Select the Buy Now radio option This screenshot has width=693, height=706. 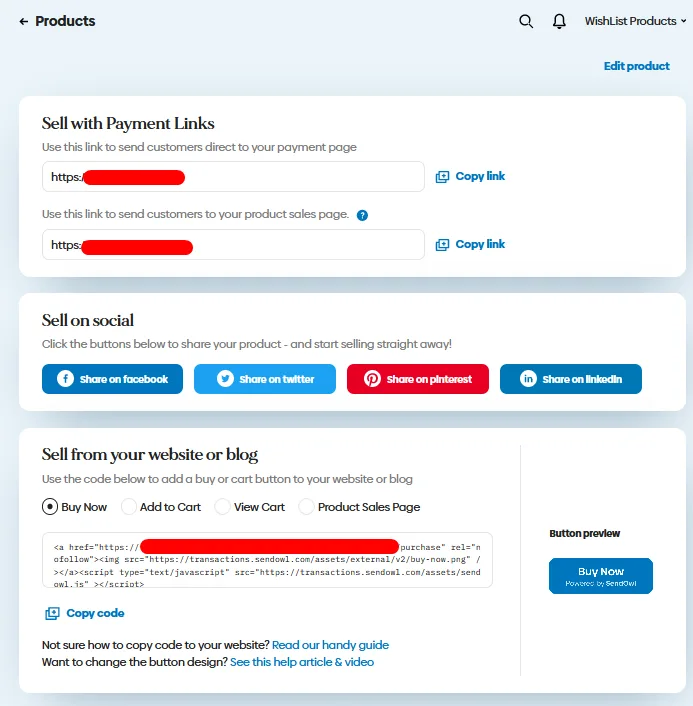click(50, 507)
